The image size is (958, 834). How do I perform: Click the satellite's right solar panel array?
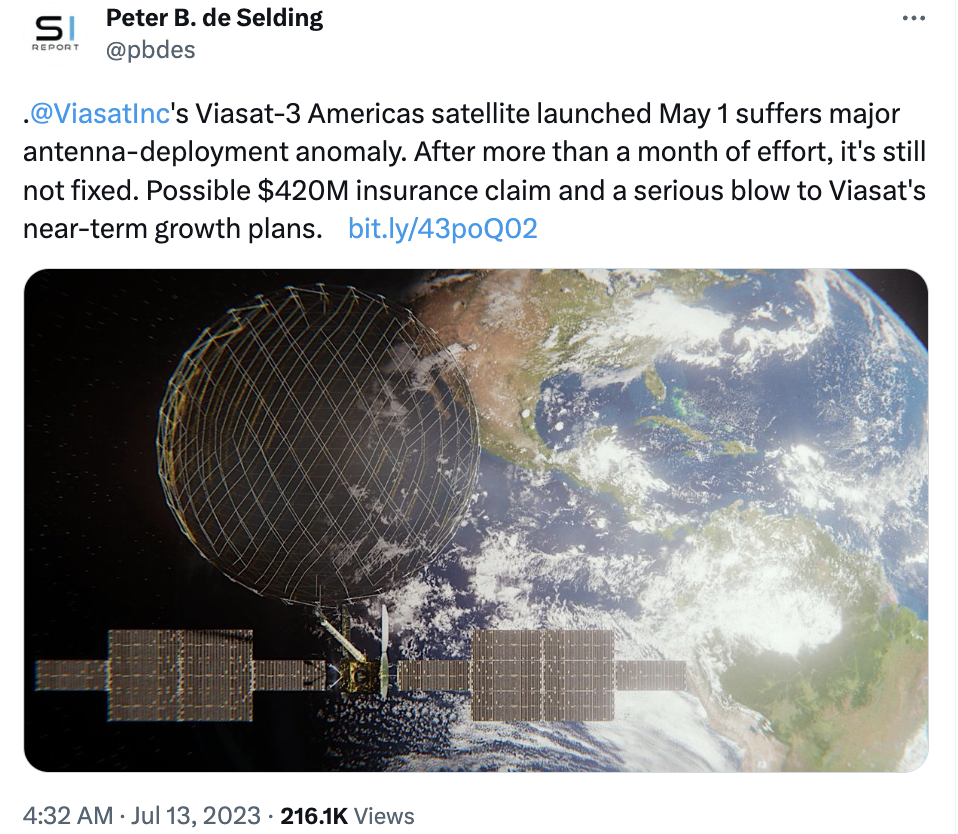pos(543,675)
